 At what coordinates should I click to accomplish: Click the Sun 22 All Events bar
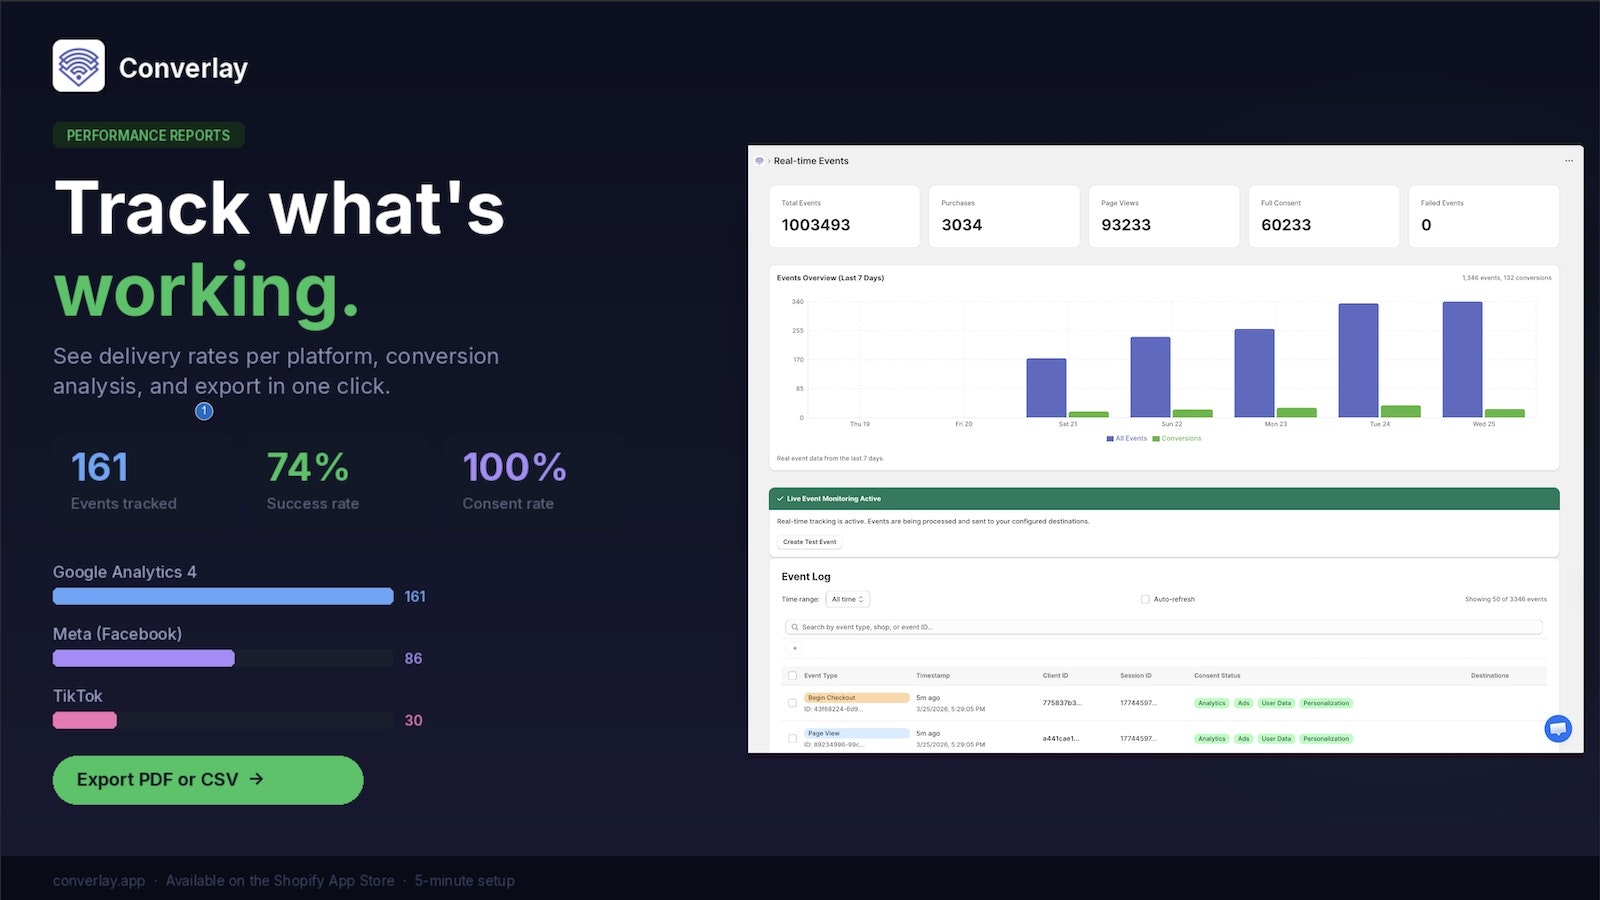pyautogui.click(x=1150, y=377)
